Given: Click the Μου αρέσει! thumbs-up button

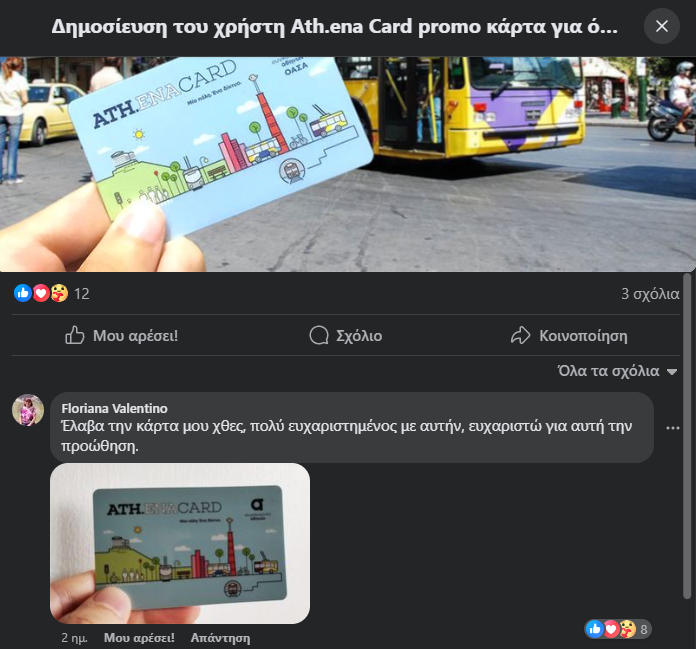Looking at the screenshot, I should (x=122, y=336).
